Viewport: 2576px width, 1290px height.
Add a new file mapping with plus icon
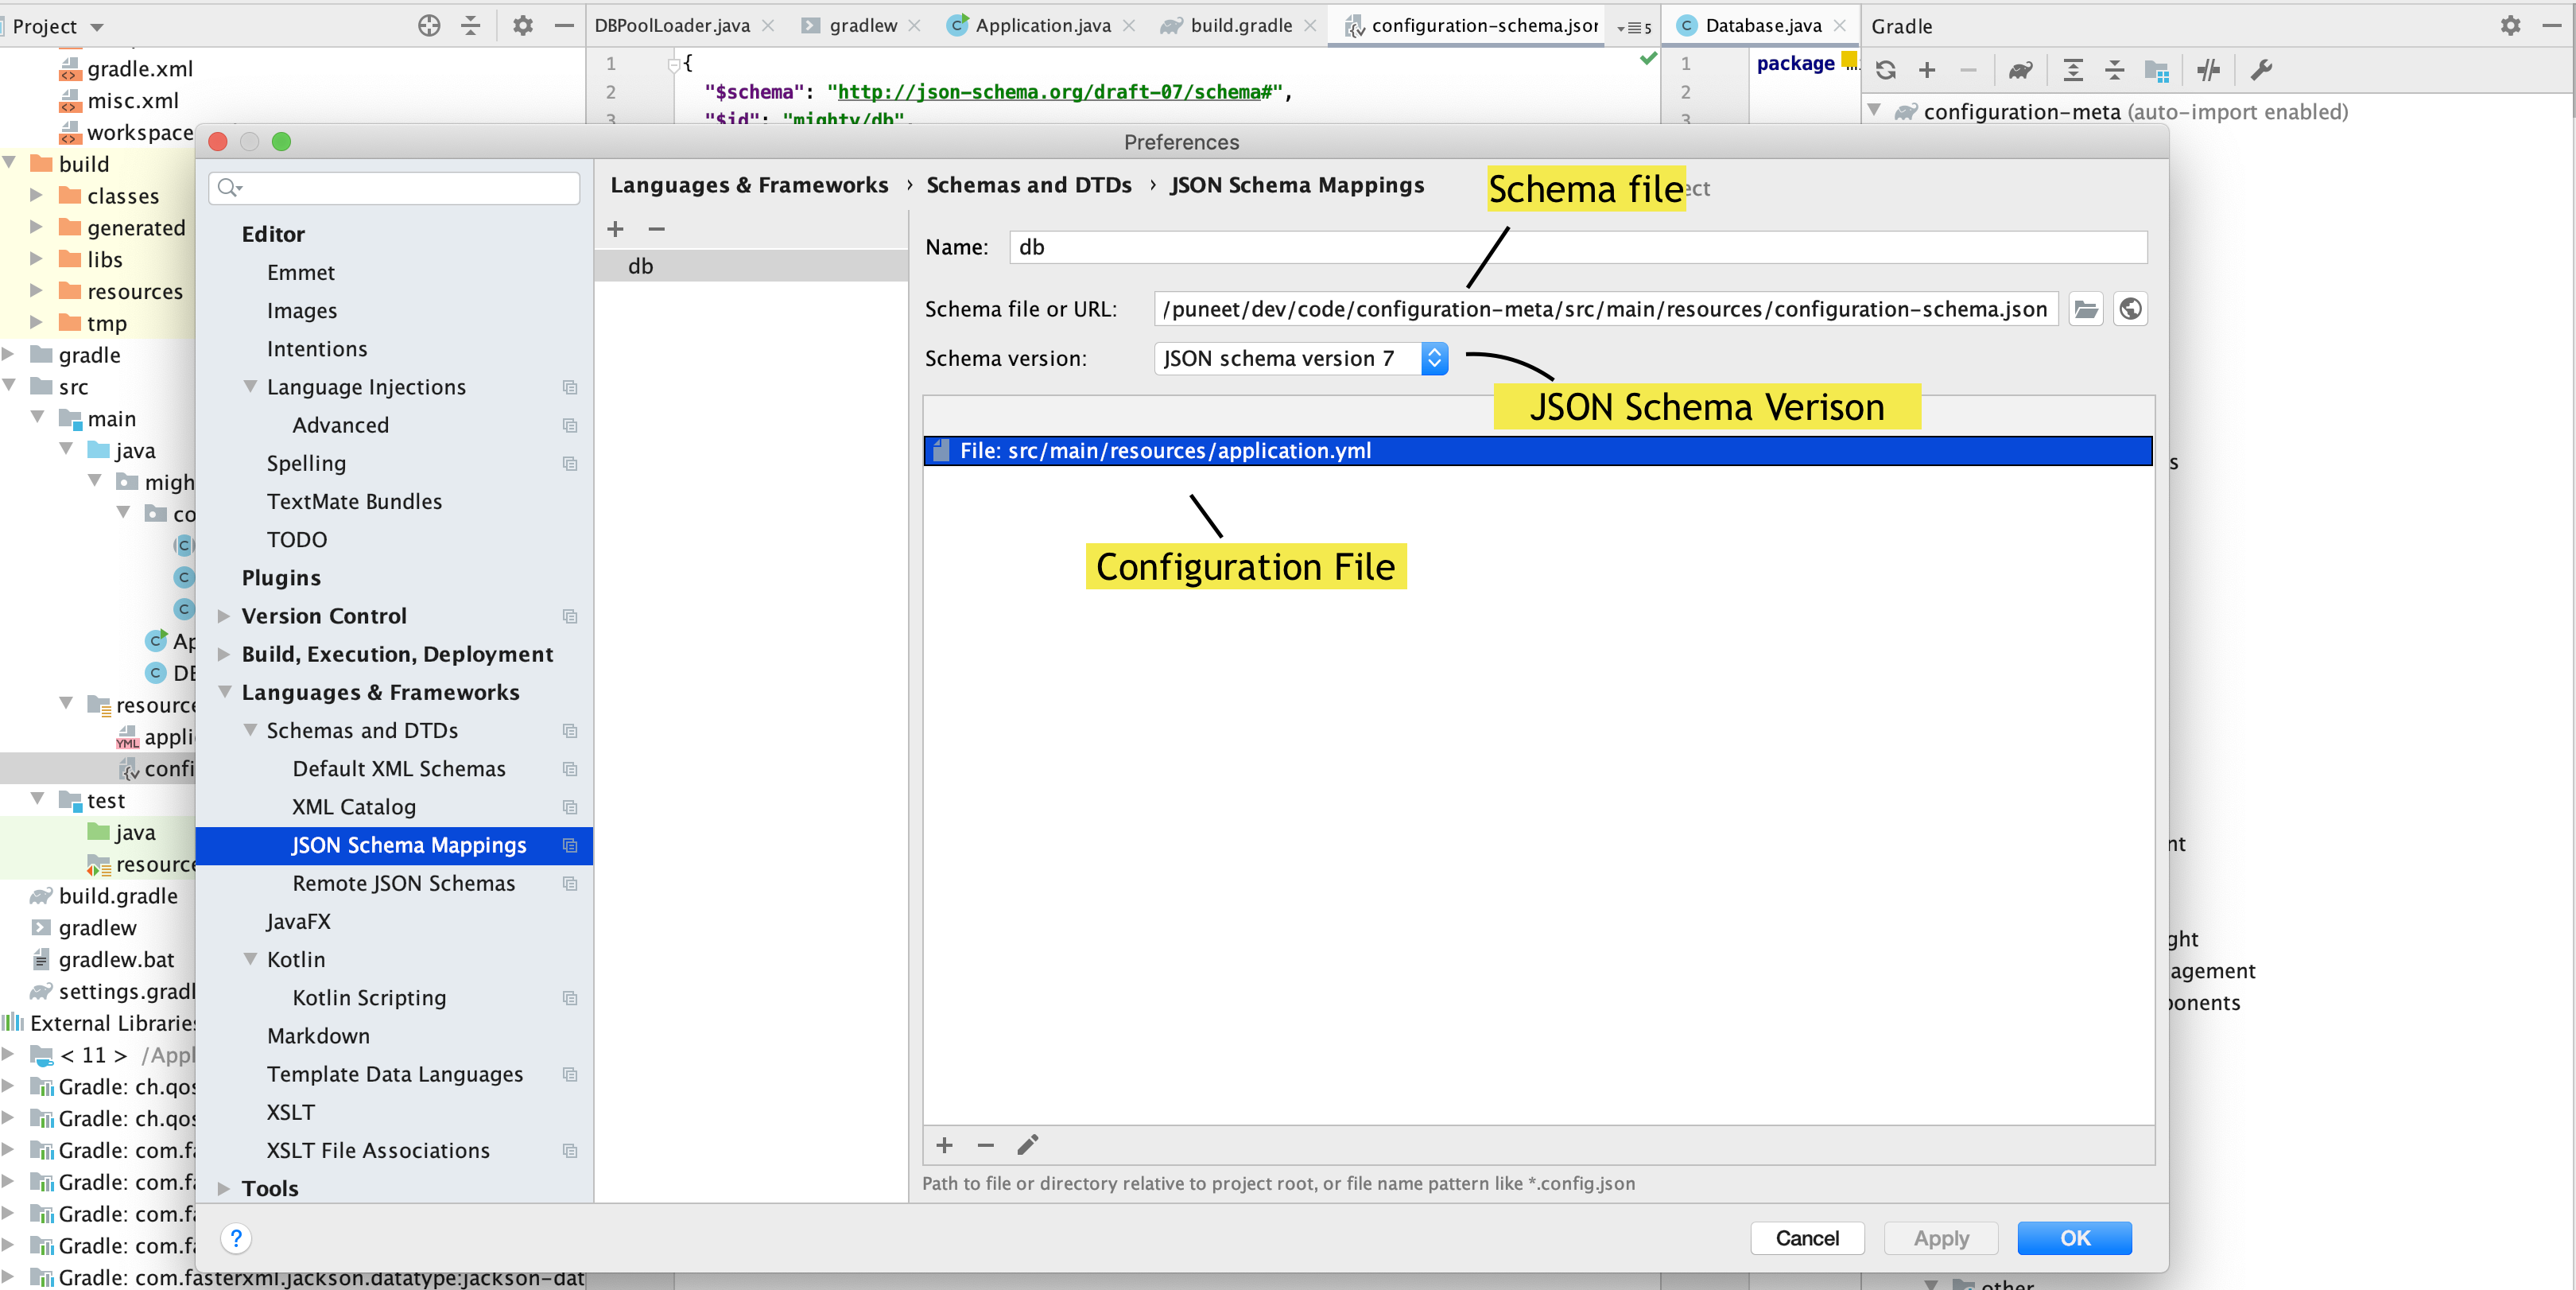tap(943, 1145)
